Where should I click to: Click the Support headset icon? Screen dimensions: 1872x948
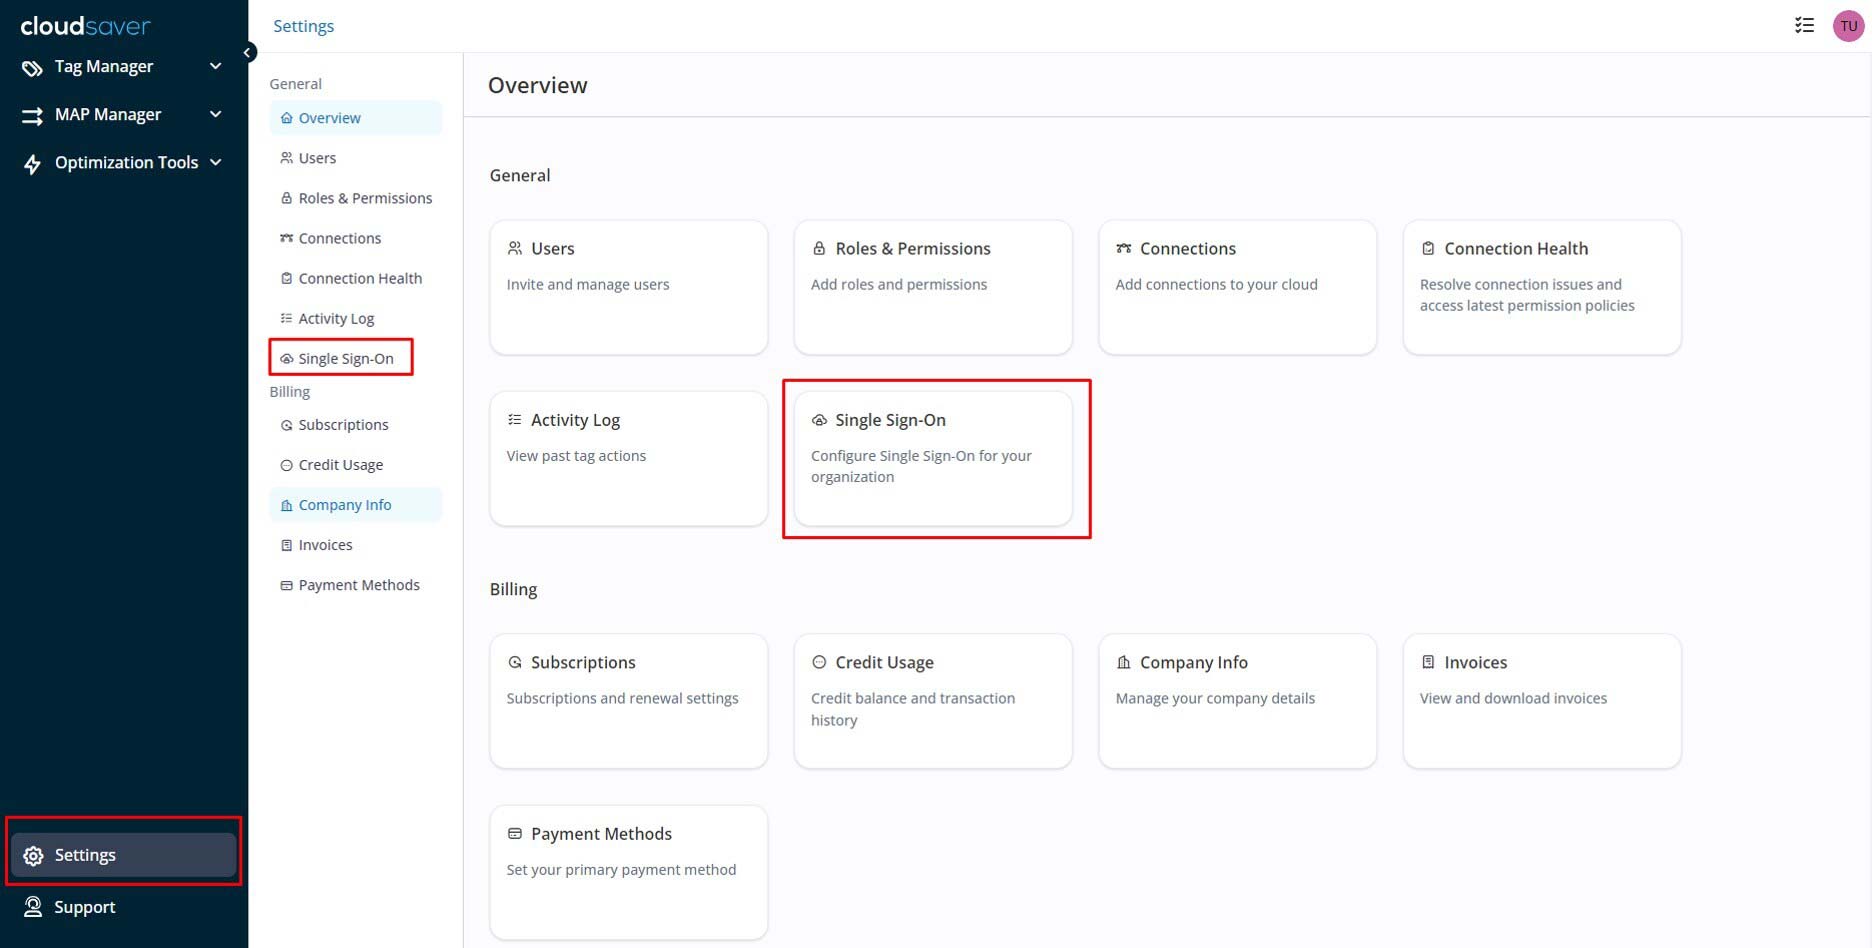33,907
